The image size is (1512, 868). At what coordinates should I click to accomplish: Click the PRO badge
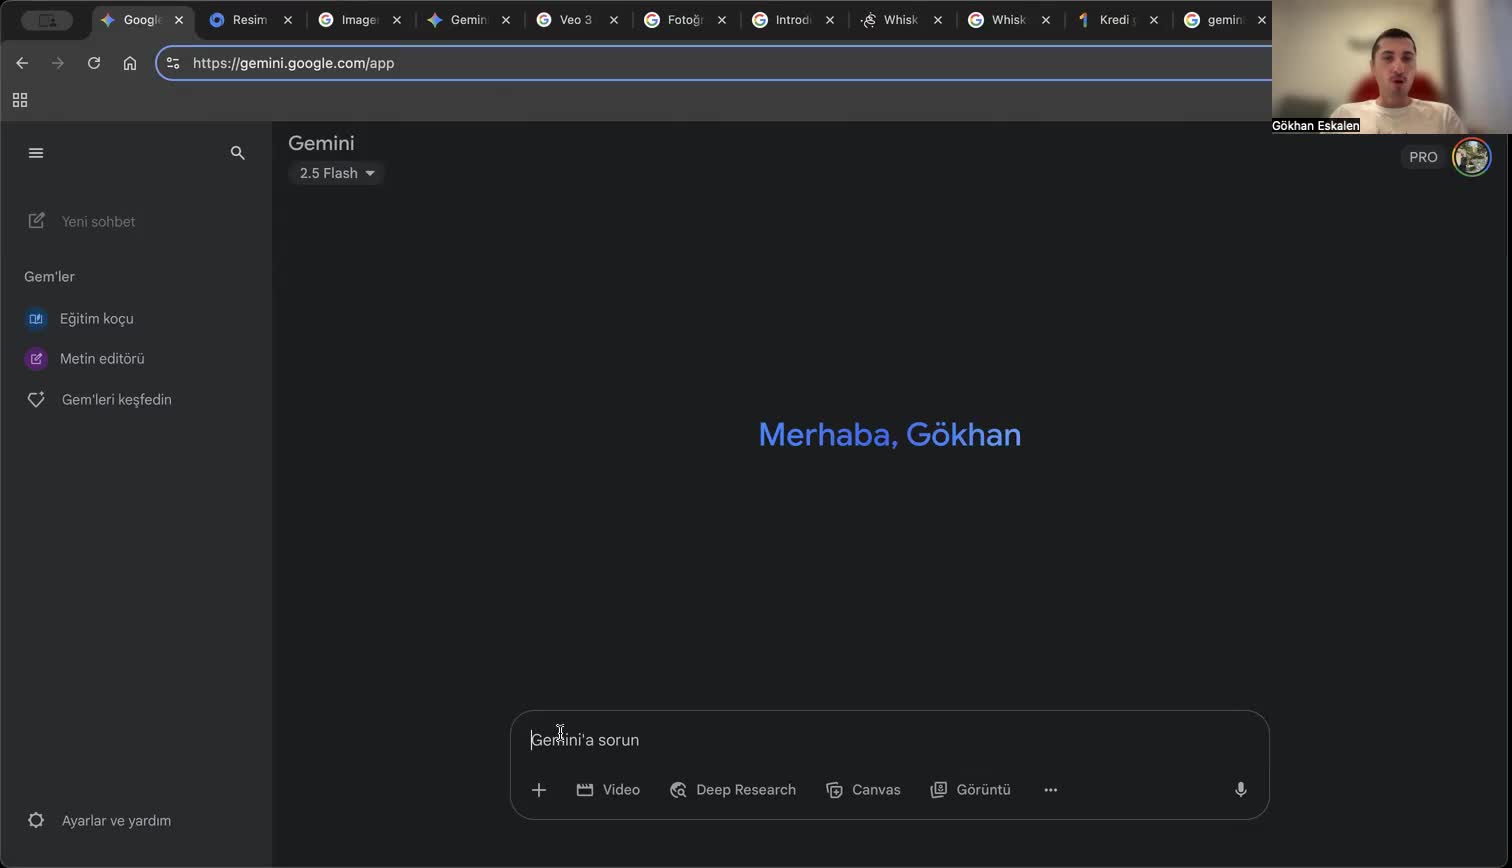point(1422,157)
